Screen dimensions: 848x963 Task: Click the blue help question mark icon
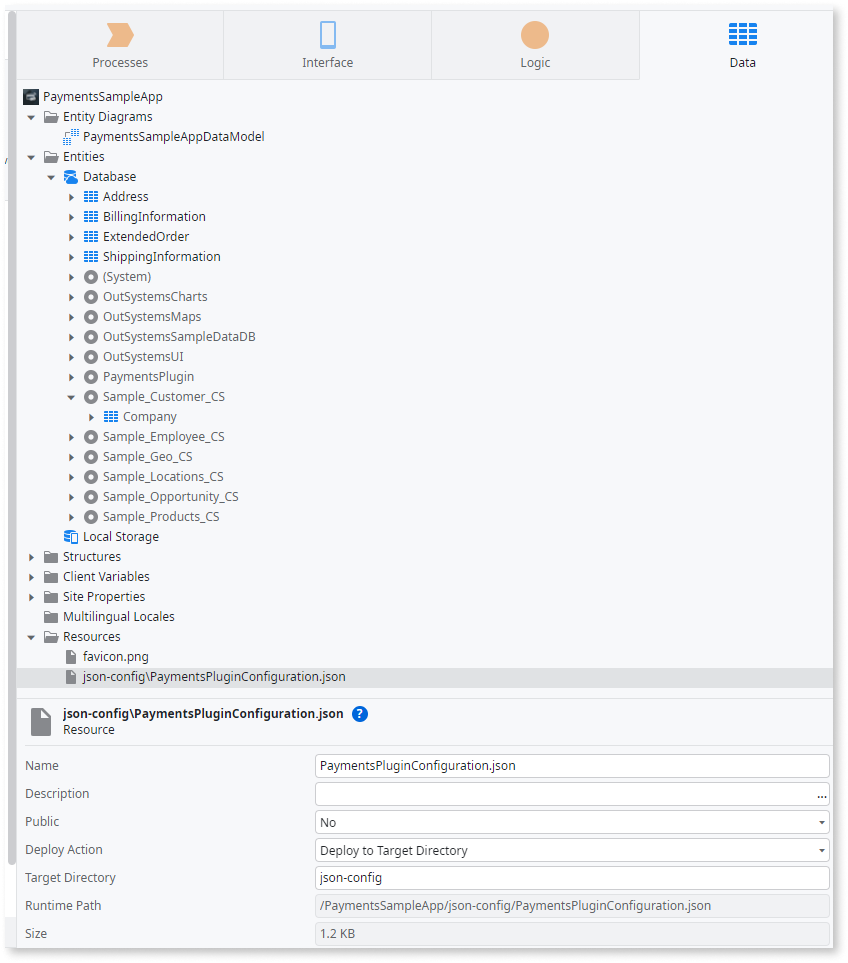360,714
